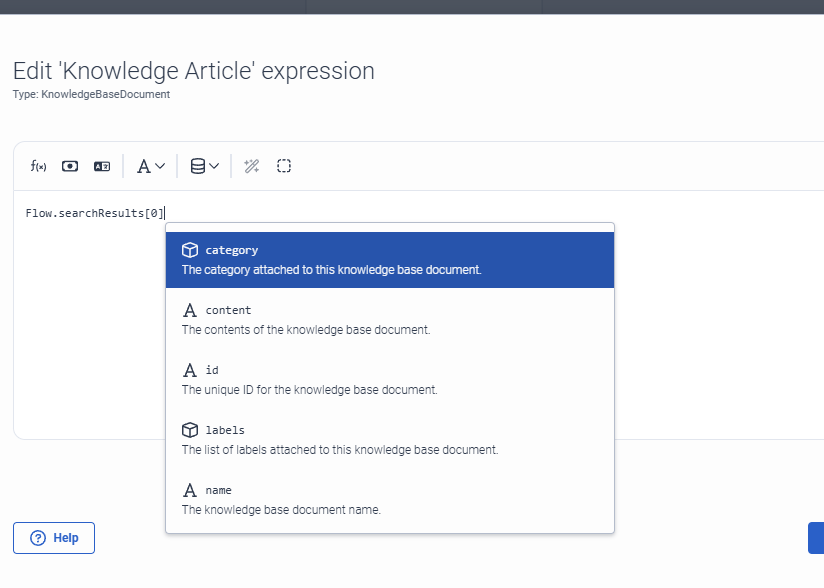Image resolution: width=824 pixels, height=588 pixels.
Task: Click the 'A' icon beside name
Action: pyautogui.click(x=190, y=490)
